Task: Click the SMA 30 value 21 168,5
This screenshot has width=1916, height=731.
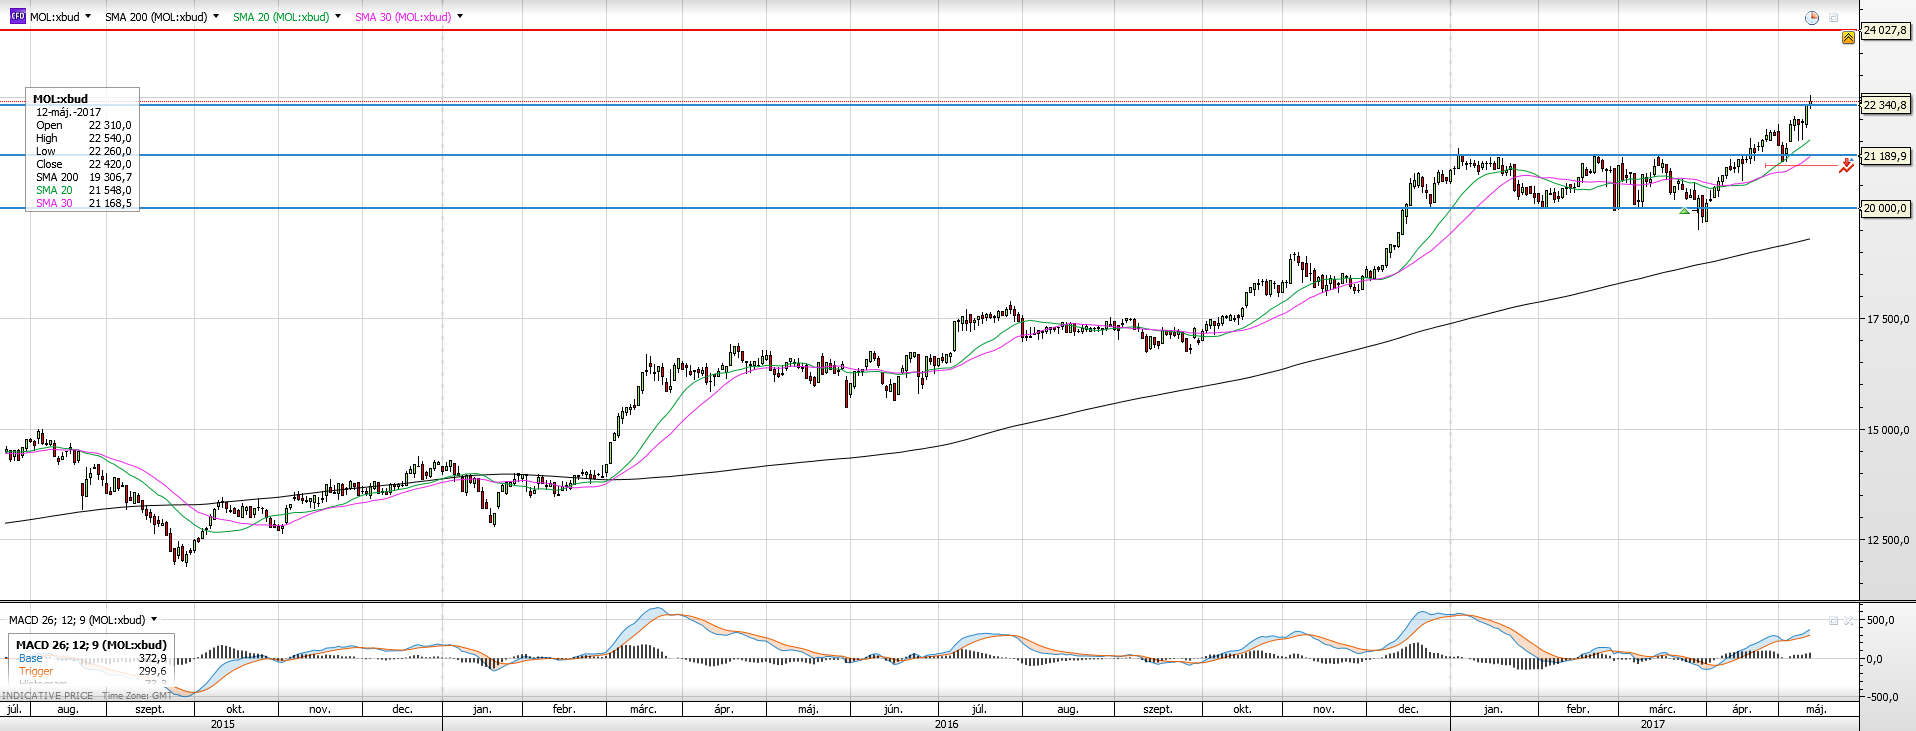Action: 110,203
